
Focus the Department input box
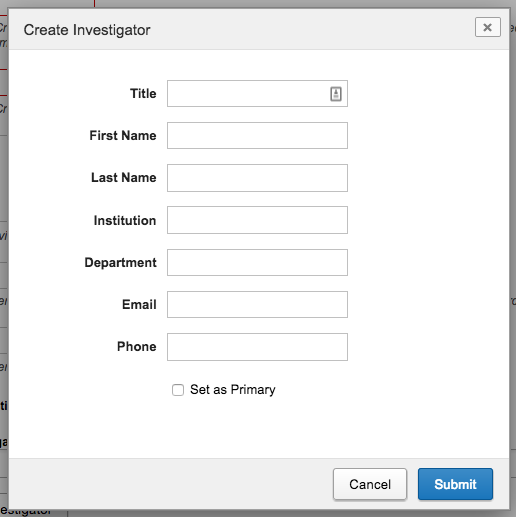click(257, 262)
